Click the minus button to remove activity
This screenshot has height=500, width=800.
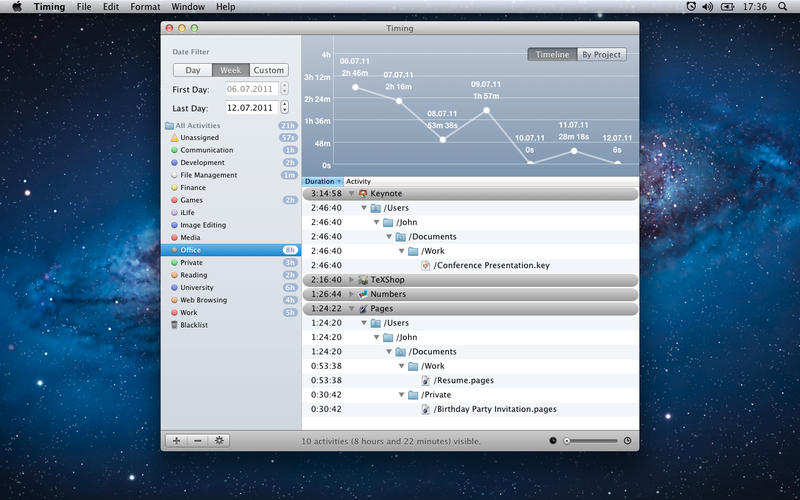tap(197, 440)
